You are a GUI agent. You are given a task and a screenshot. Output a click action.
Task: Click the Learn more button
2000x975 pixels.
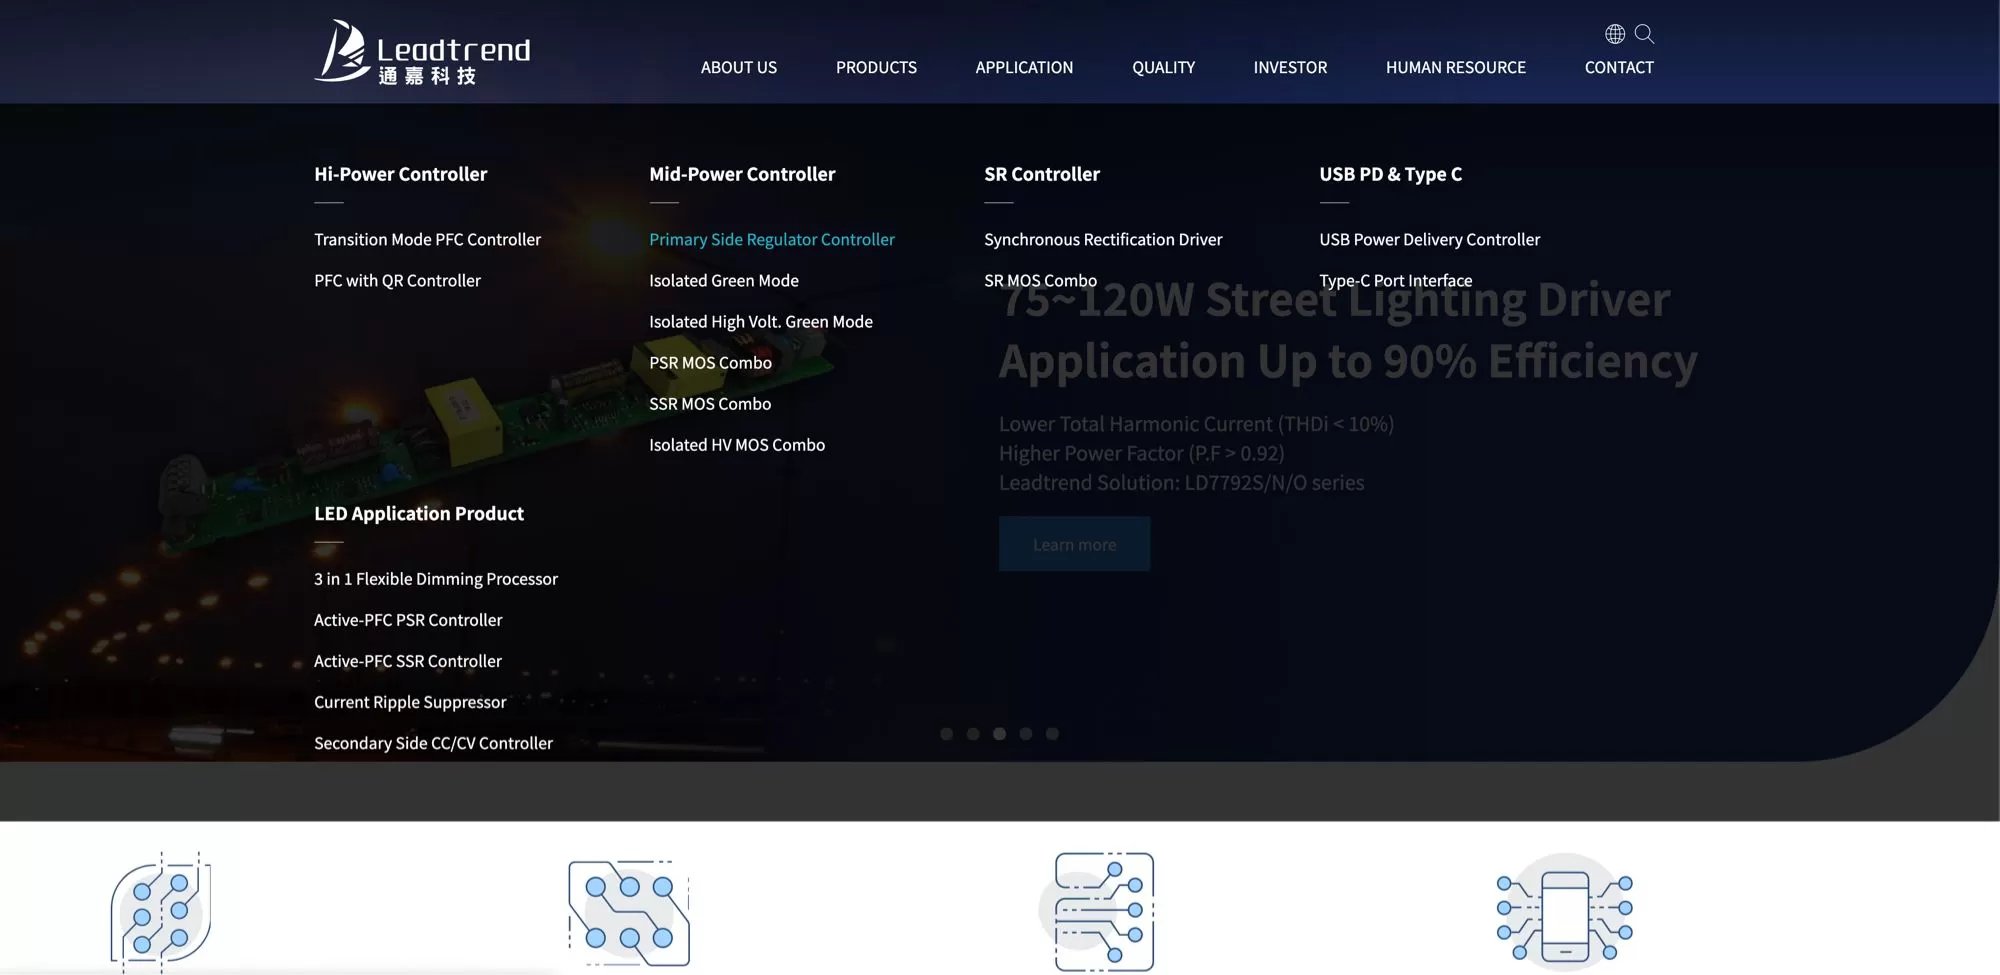tap(1074, 544)
